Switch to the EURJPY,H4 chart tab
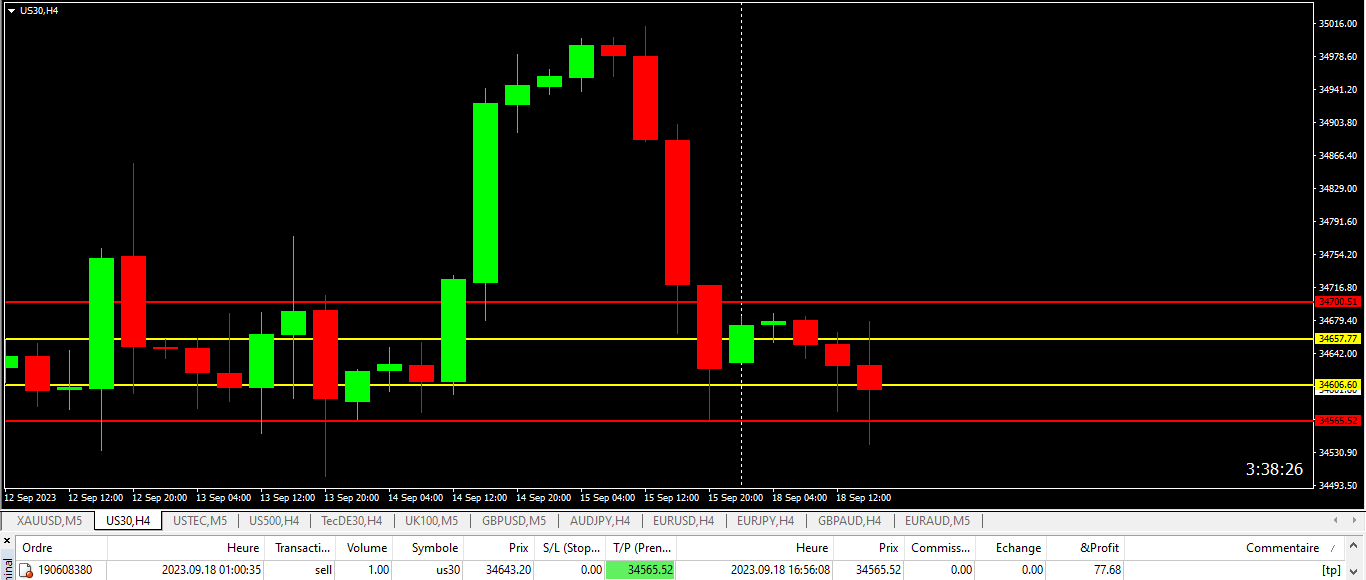The image size is (1366, 580). click(x=765, y=521)
